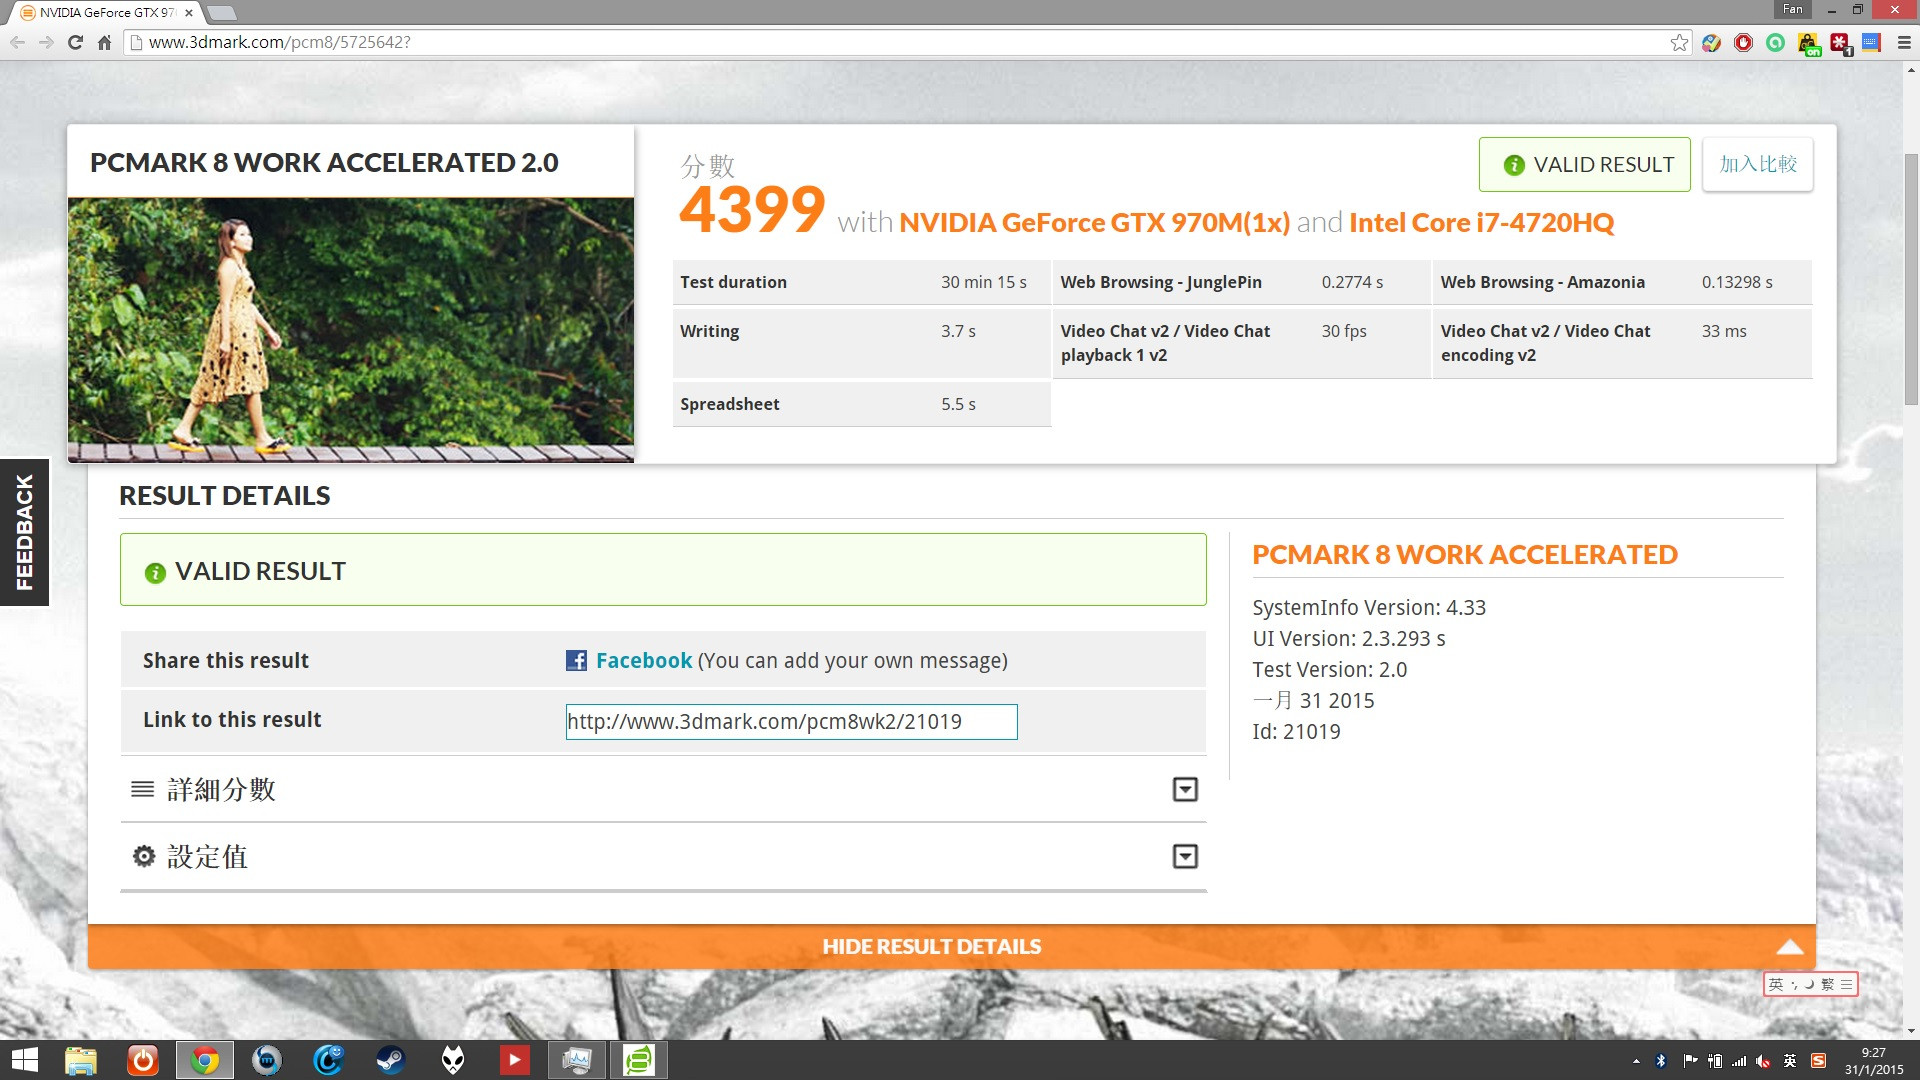Collapse details with the white up arrow
This screenshot has width=1920, height=1080.
1789,947
